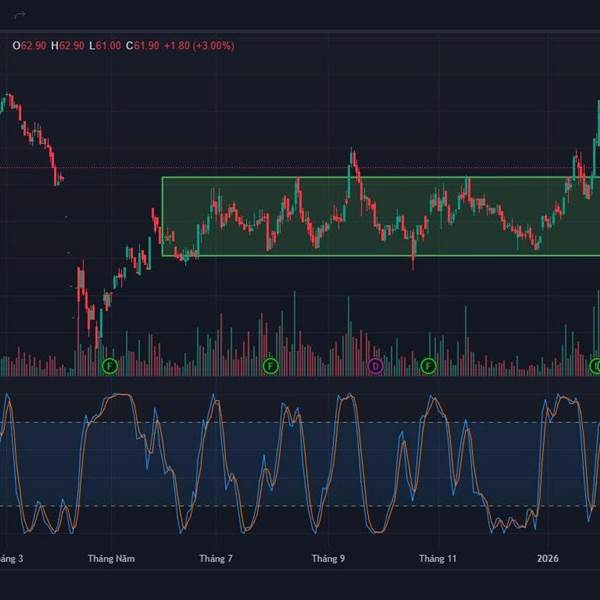
Task: Click F marker between Tháng 7 and Tháng 9
Action: pos(270,367)
